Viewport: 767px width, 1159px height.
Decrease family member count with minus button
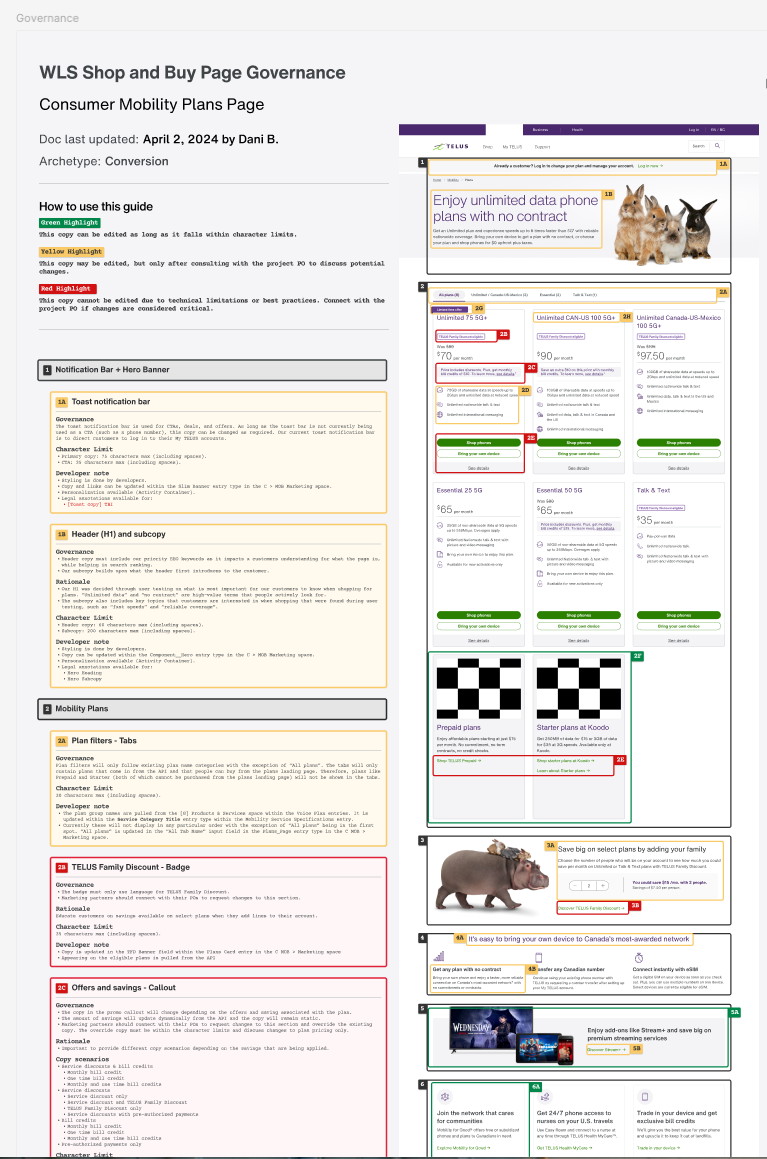coord(575,885)
